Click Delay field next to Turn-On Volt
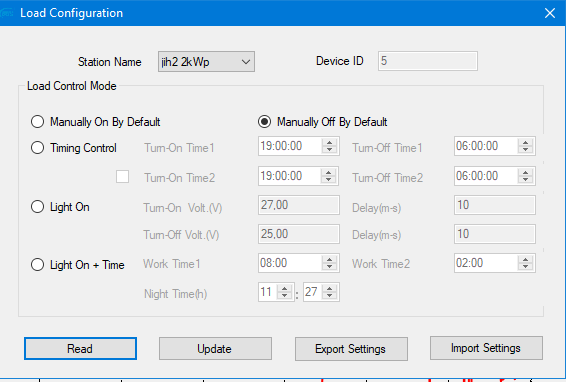566x382 pixels. point(495,205)
